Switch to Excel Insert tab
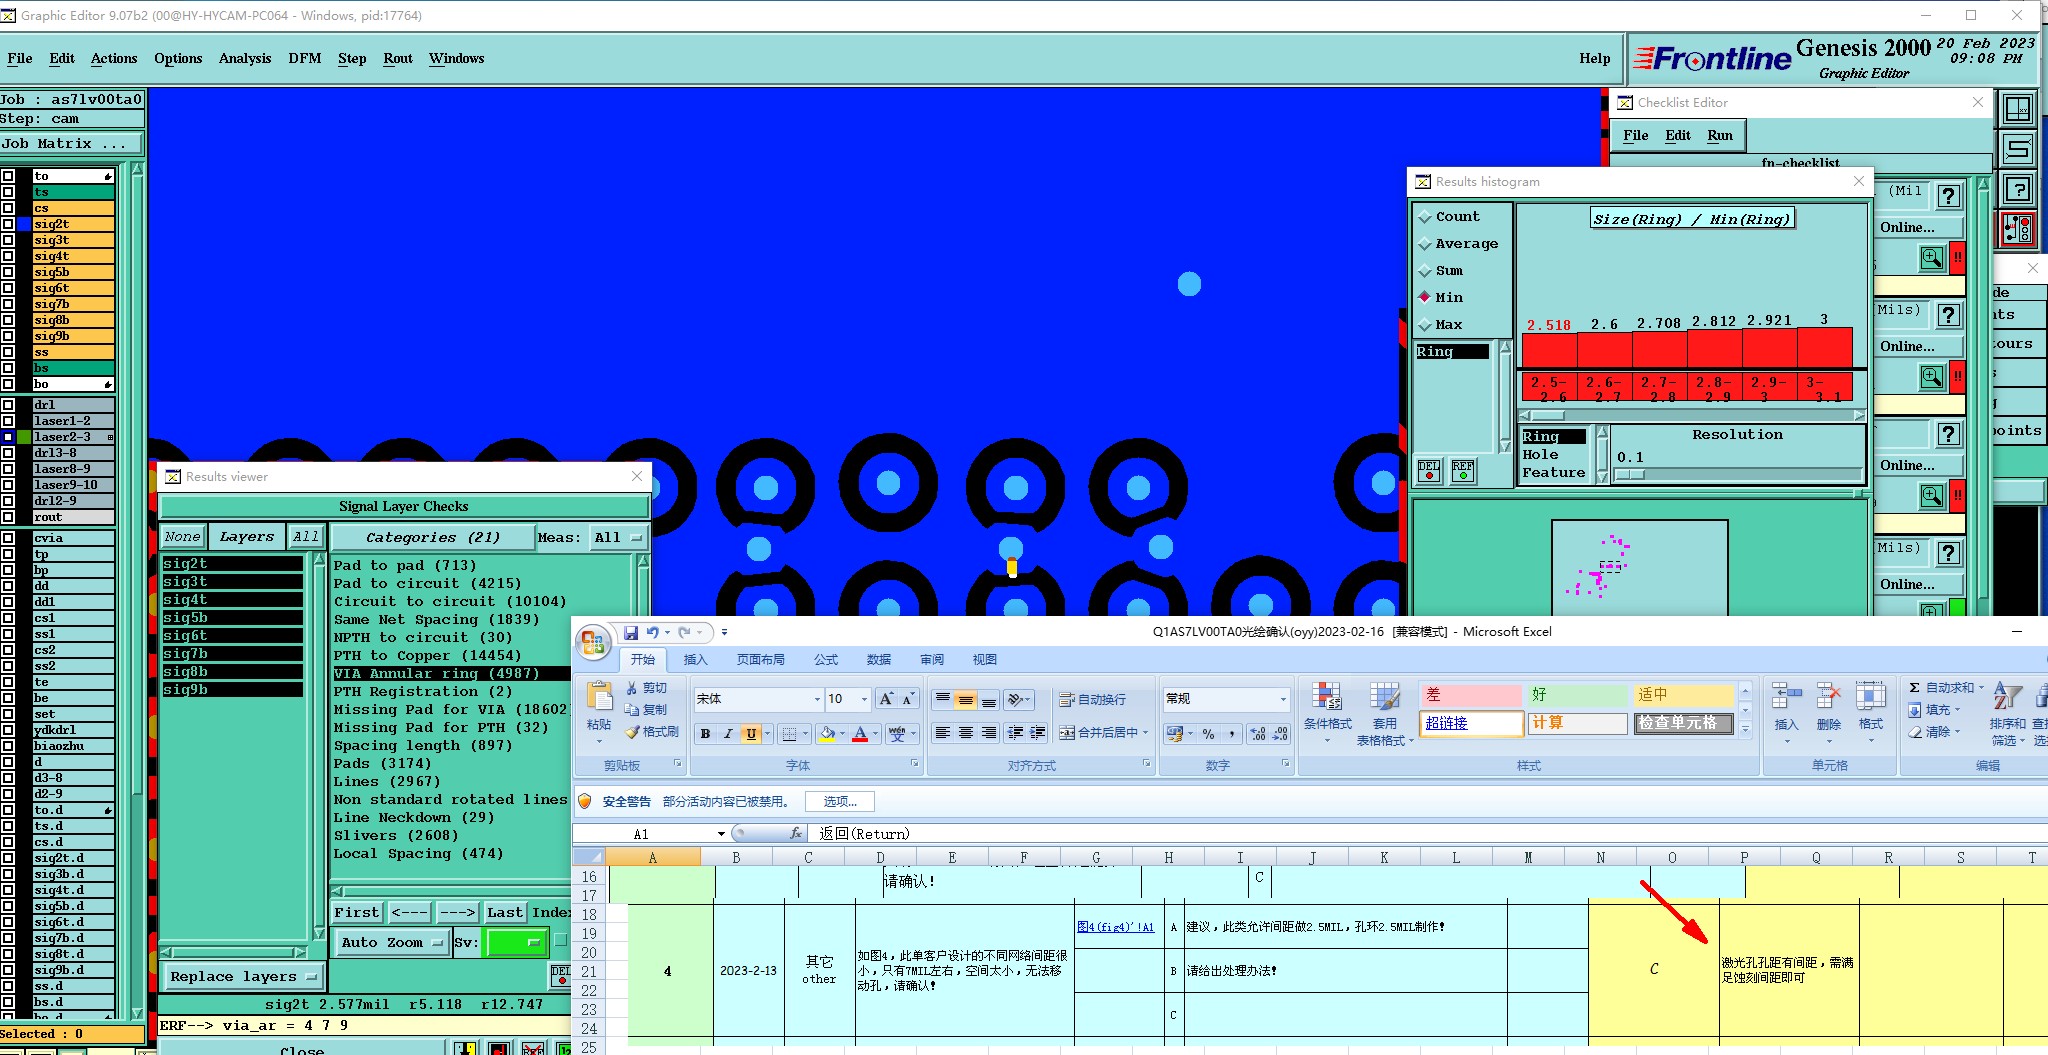 [695, 659]
